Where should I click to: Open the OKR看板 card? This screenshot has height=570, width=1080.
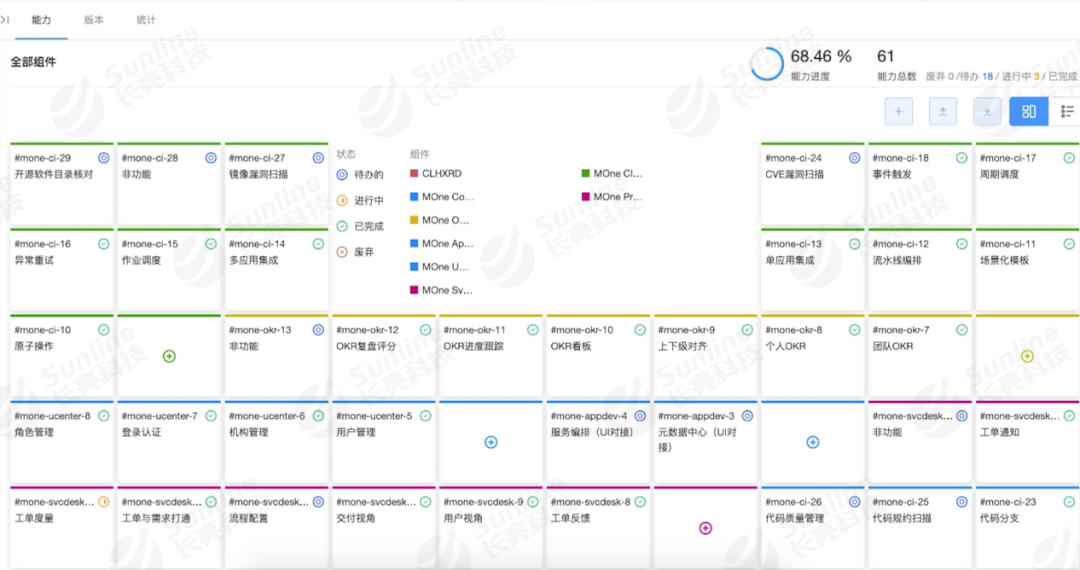tap(598, 357)
